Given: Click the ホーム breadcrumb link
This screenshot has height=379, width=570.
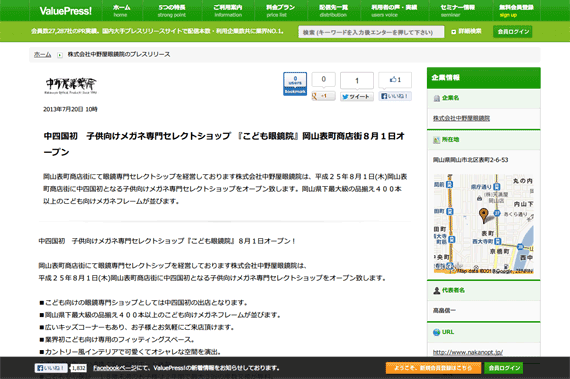Looking at the screenshot, I should (x=43, y=55).
